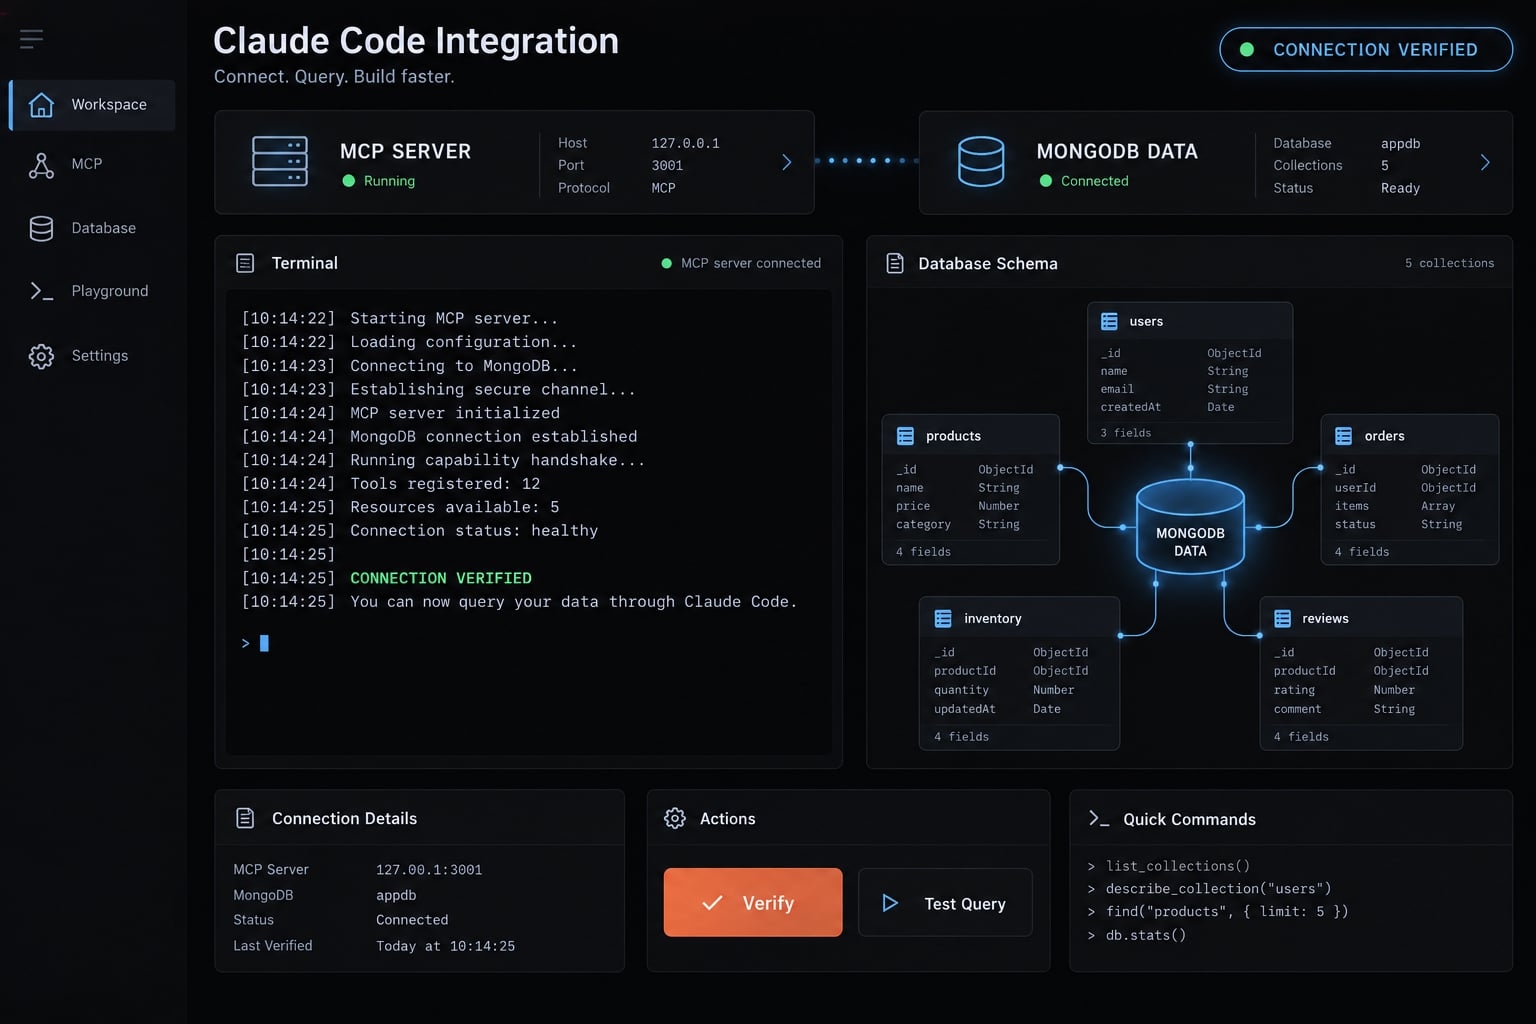1536x1024 pixels.
Task: Click the Actions gear icon
Action: [675, 818]
